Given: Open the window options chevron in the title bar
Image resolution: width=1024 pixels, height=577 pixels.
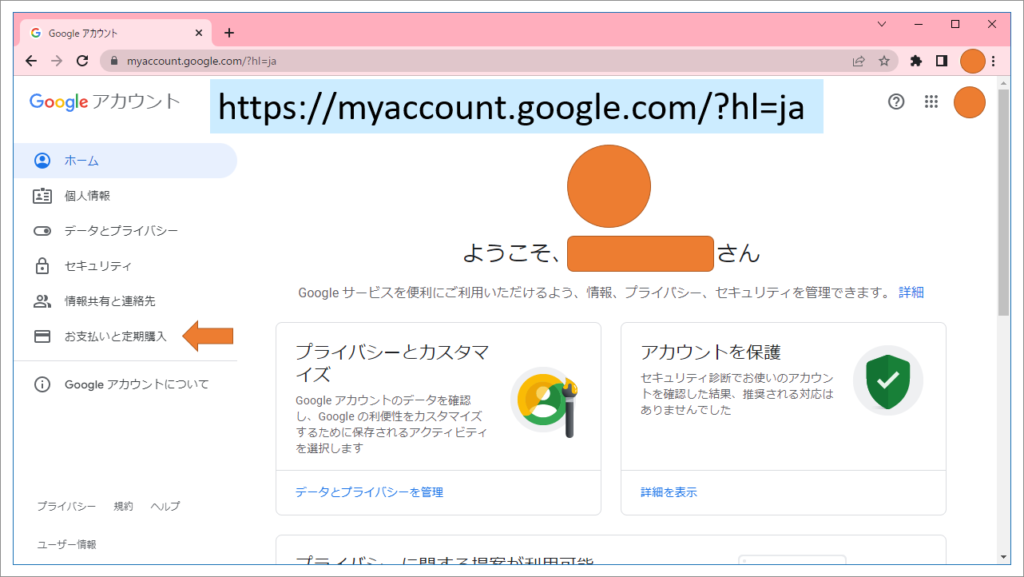Looking at the screenshot, I should point(882,23).
